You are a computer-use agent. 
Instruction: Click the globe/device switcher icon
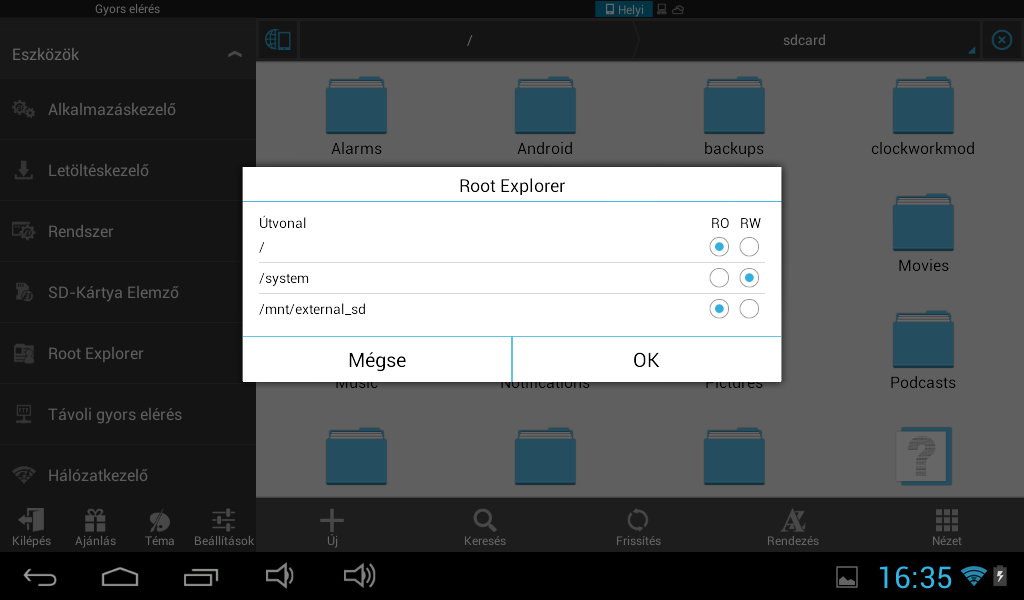[x=278, y=40]
